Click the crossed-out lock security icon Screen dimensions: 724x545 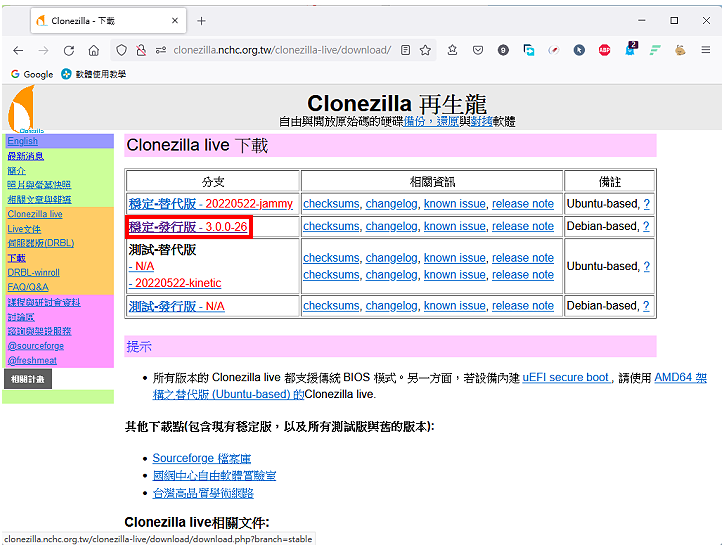tap(141, 50)
